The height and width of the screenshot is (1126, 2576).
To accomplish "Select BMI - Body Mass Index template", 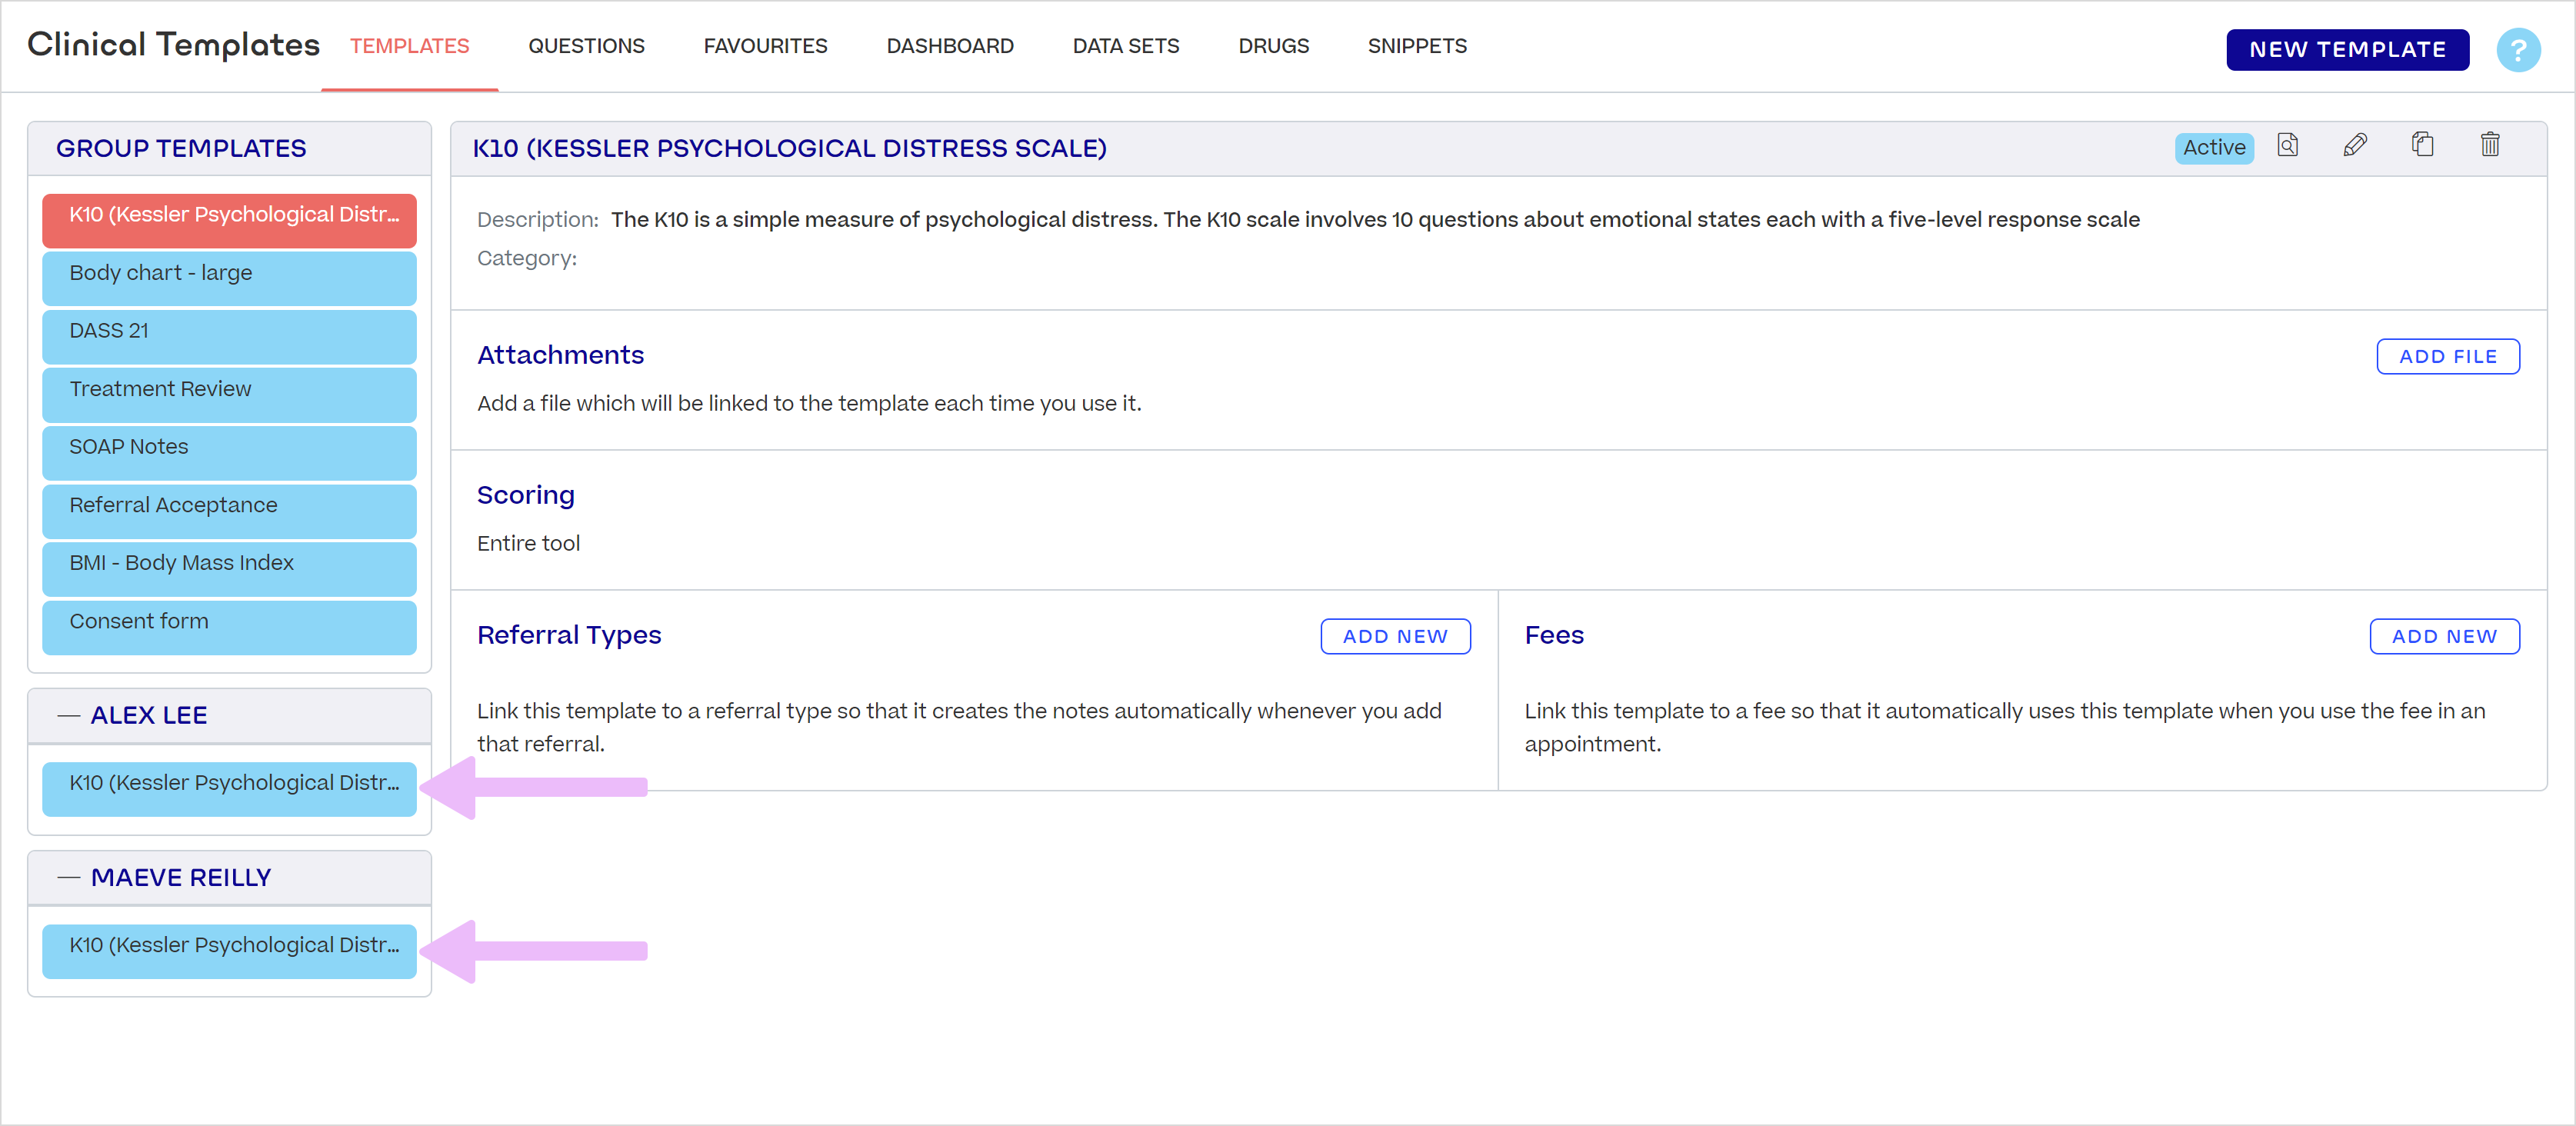I will pyautogui.click(x=229, y=568).
